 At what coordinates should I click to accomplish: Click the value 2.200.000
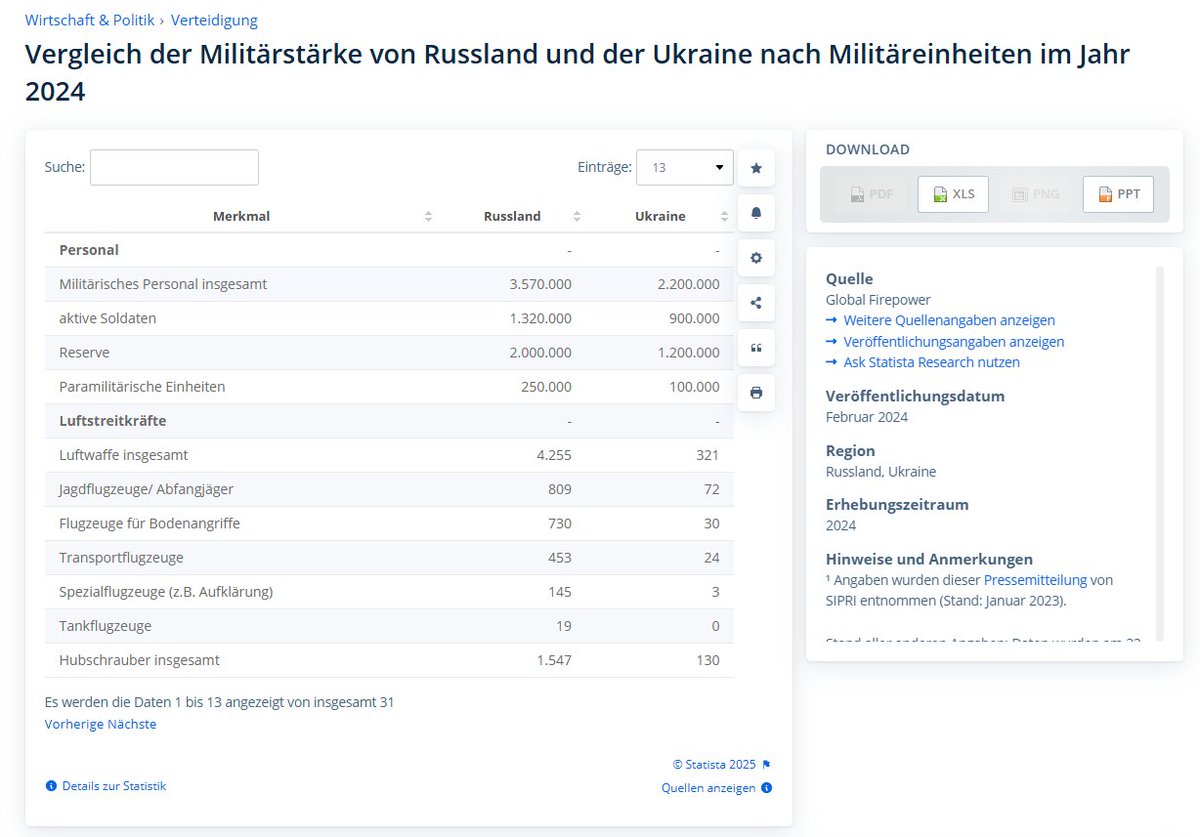[x=688, y=284]
